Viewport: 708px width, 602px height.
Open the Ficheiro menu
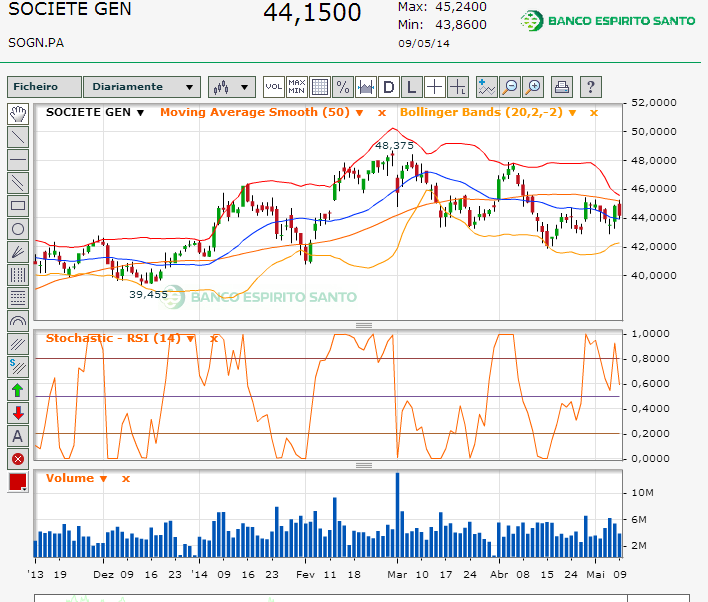pos(44,87)
